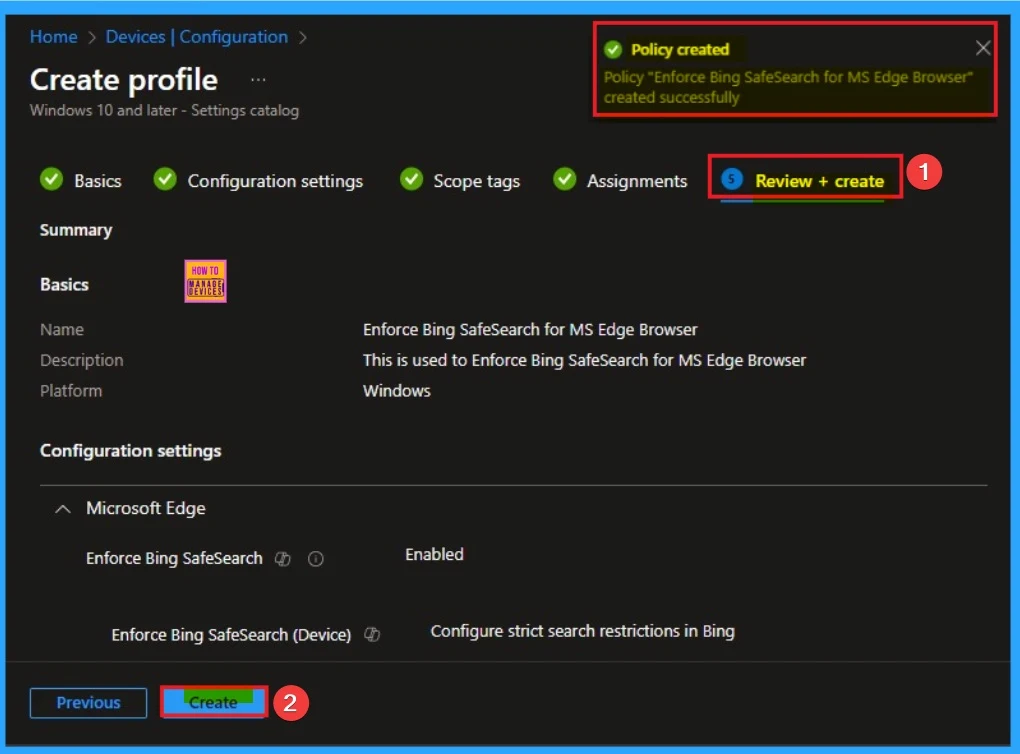Collapse the Microsoft Edge section
The image size is (1020, 754).
(x=62, y=509)
